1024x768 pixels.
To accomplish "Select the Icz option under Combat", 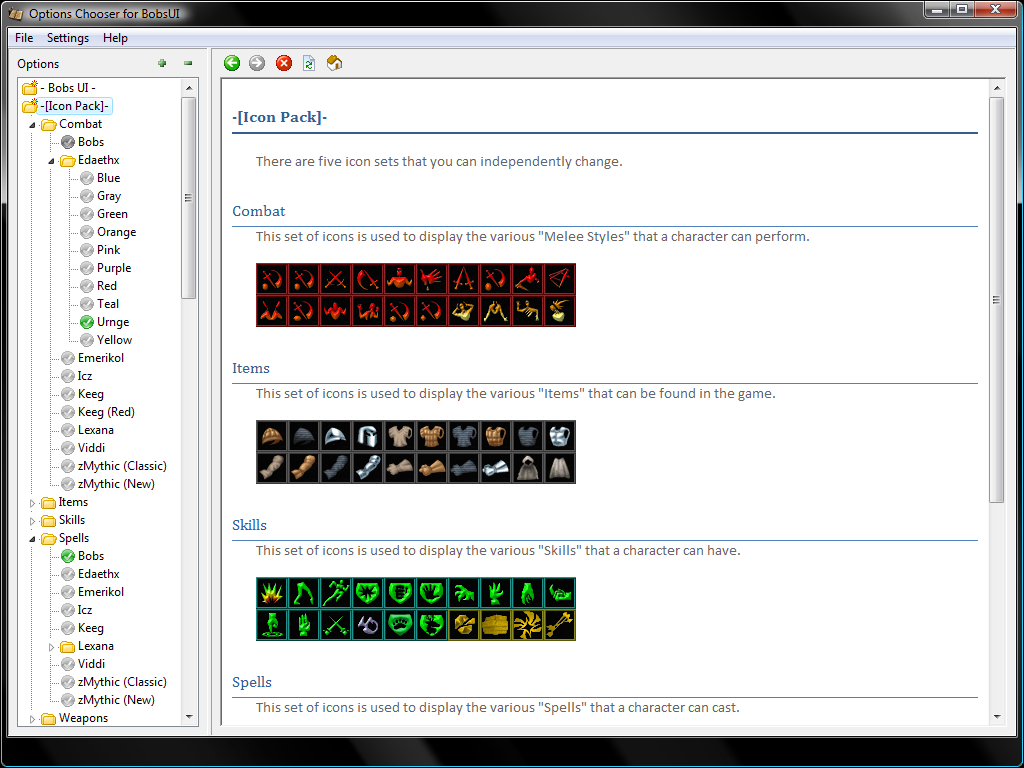I will tap(85, 376).
